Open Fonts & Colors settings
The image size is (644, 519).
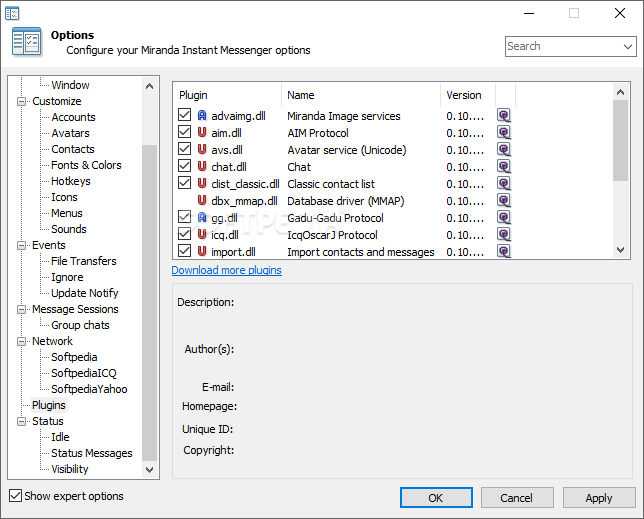[x=86, y=165]
